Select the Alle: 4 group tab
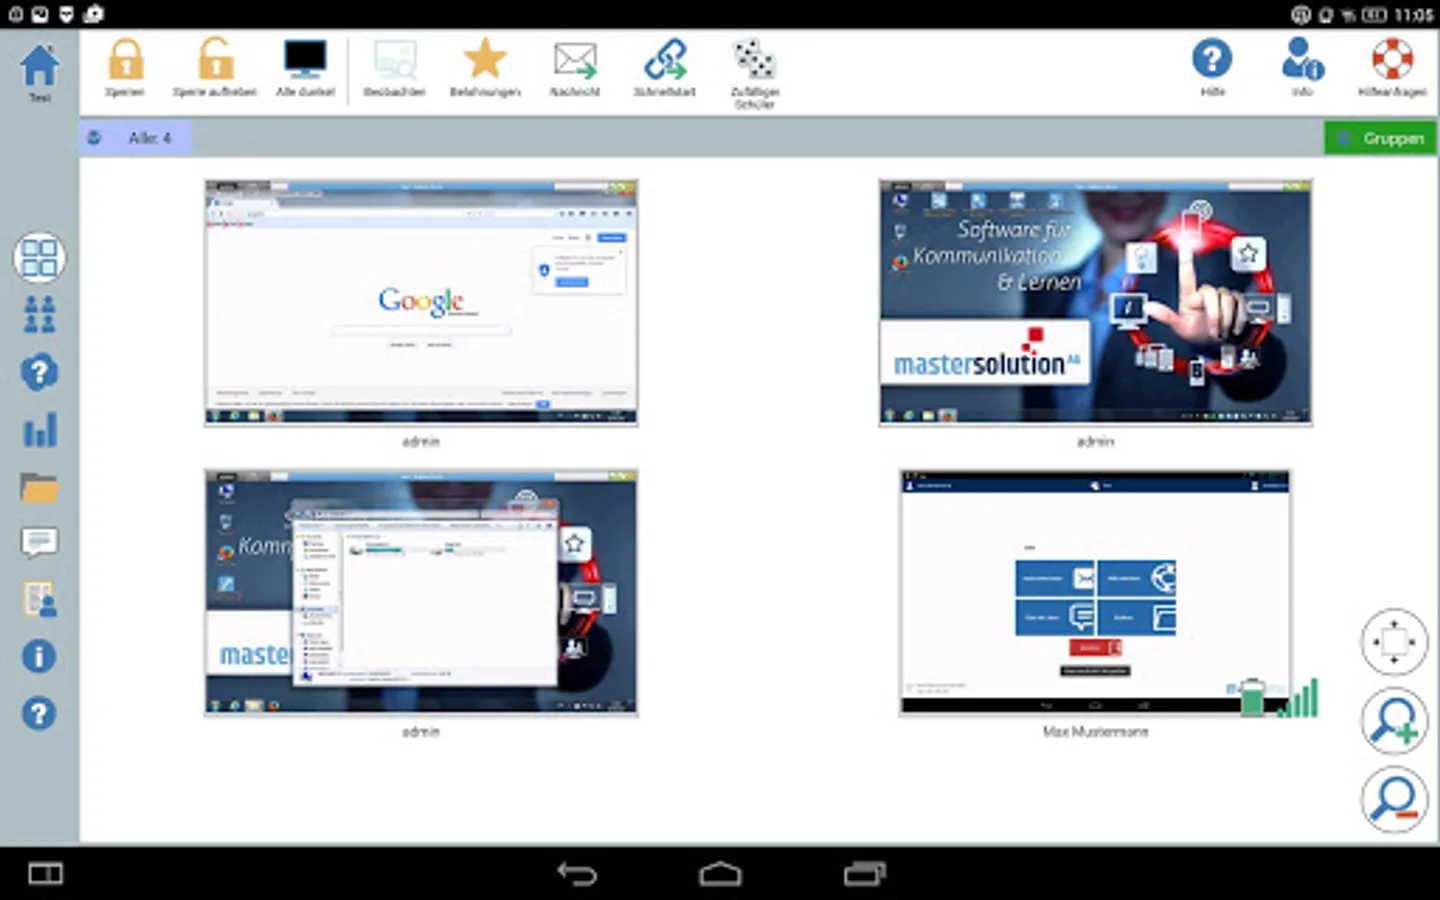 [x=136, y=138]
